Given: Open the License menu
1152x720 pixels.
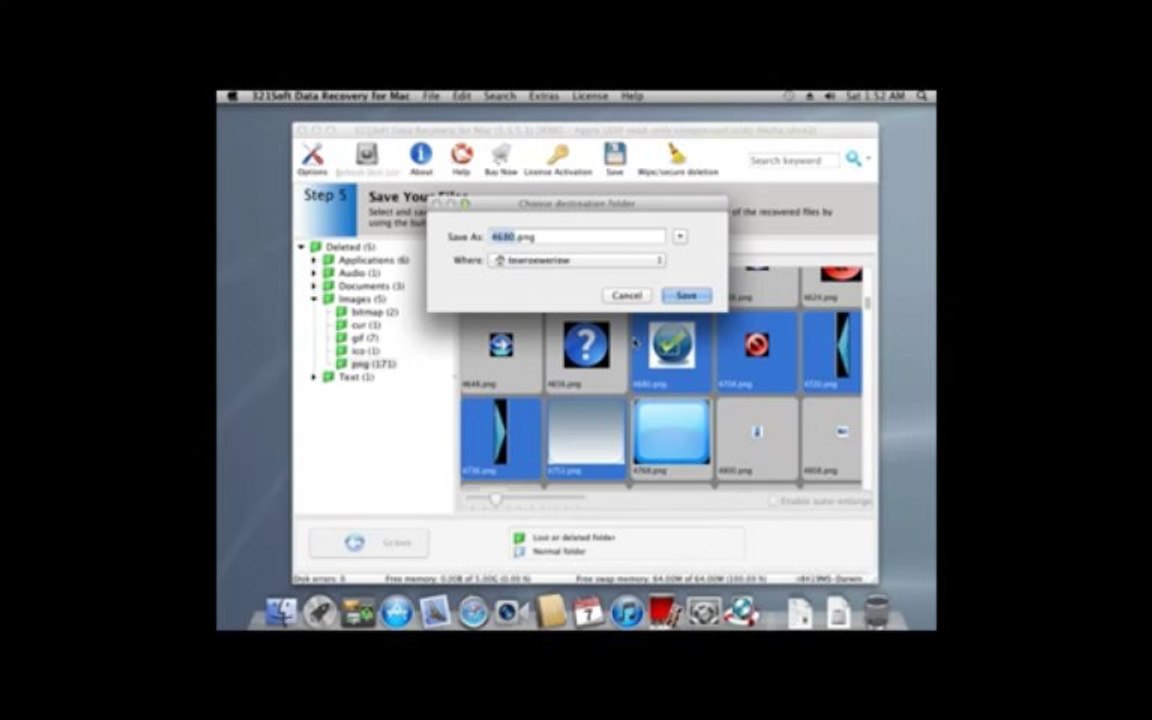Looking at the screenshot, I should click(590, 96).
